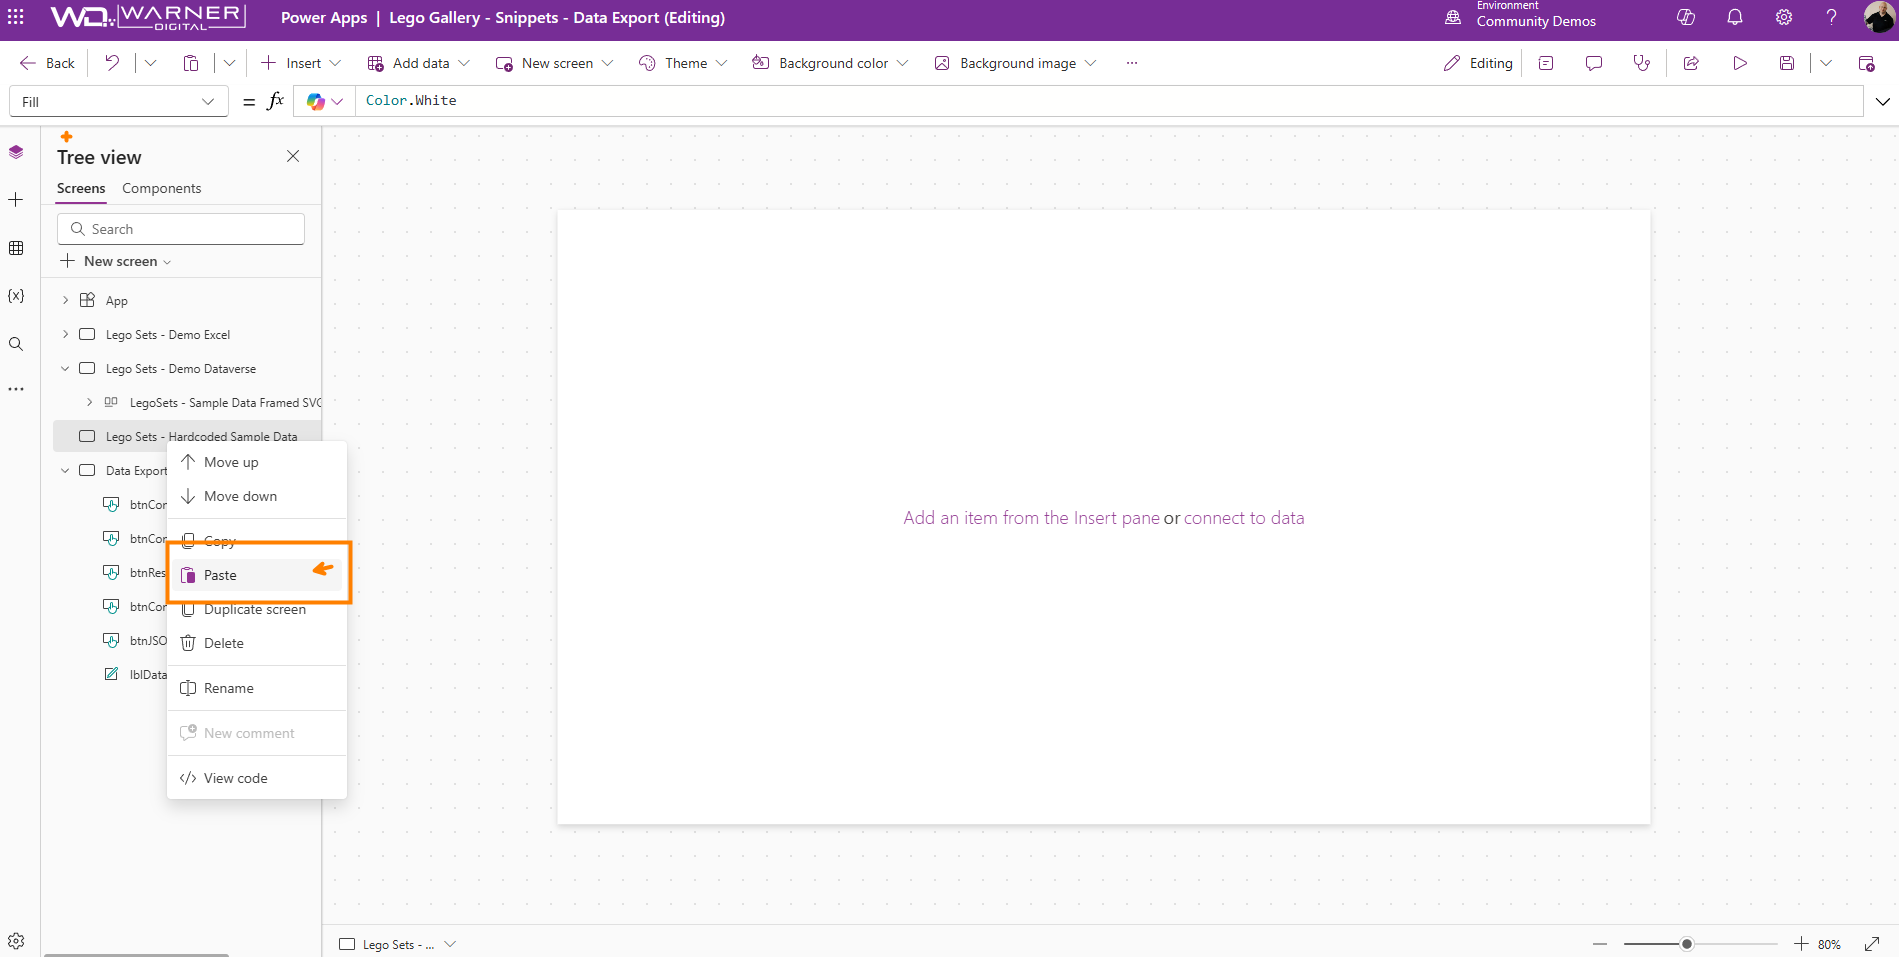Select Move down in context menu
Screen dimensions: 1899x957
[x=257, y=496]
